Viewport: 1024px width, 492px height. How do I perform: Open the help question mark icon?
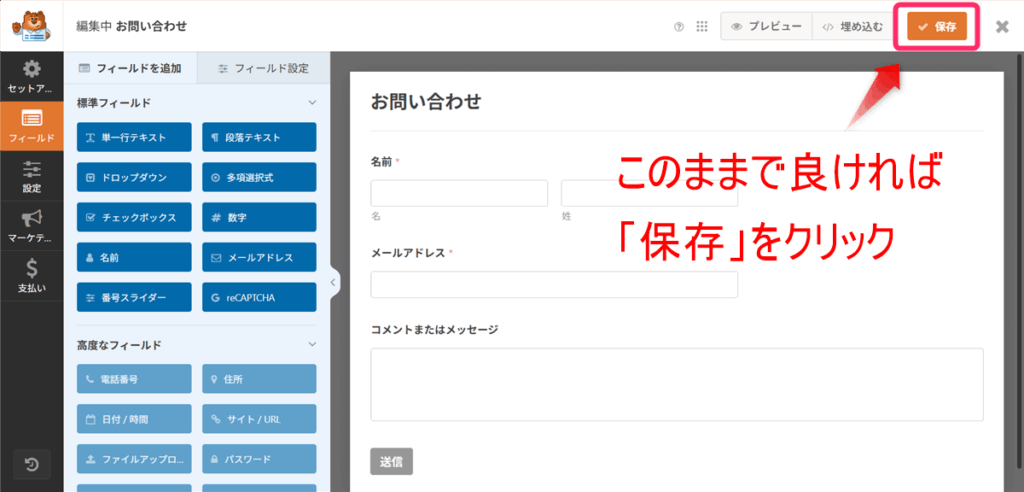(x=679, y=27)
